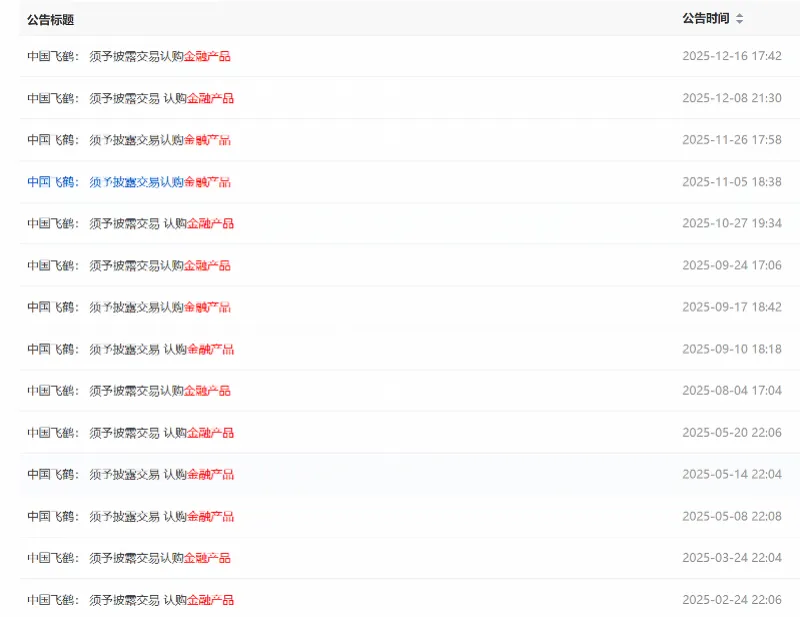Select the timestamp 2025-08-04 17:04
The width and height of the screenshot is (800, 617).
[732, 390]
